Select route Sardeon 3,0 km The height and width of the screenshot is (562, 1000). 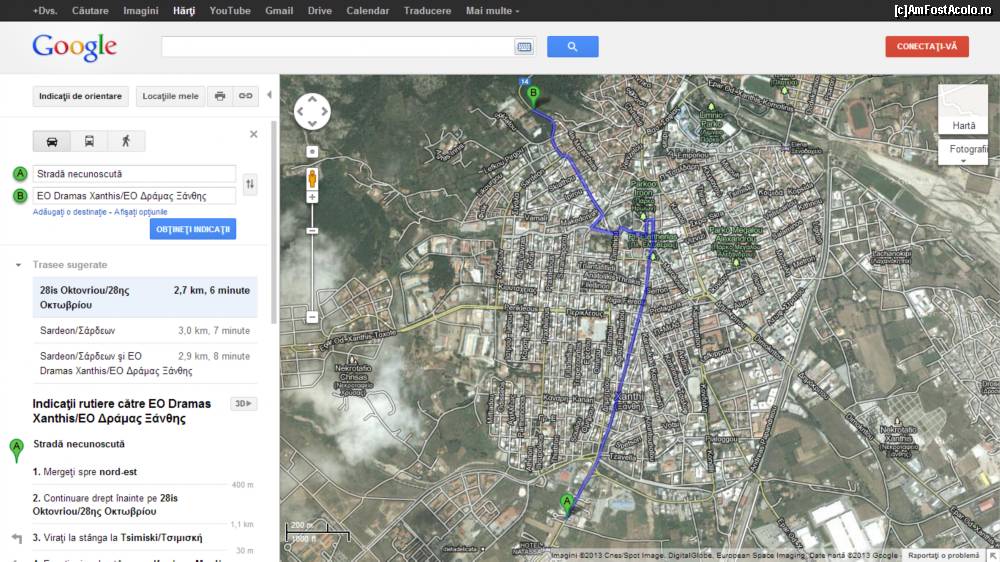tap(145, 330)
